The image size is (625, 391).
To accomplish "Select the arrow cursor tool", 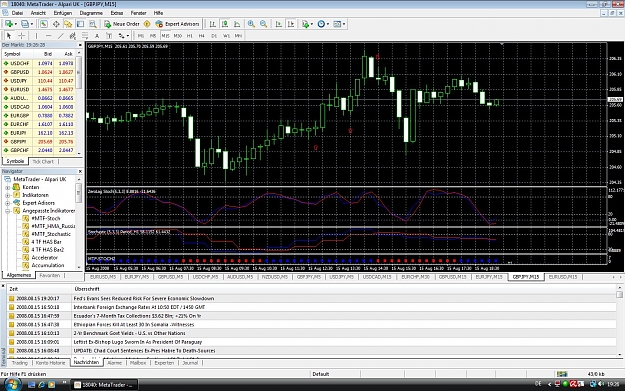I will coord(9,36).
